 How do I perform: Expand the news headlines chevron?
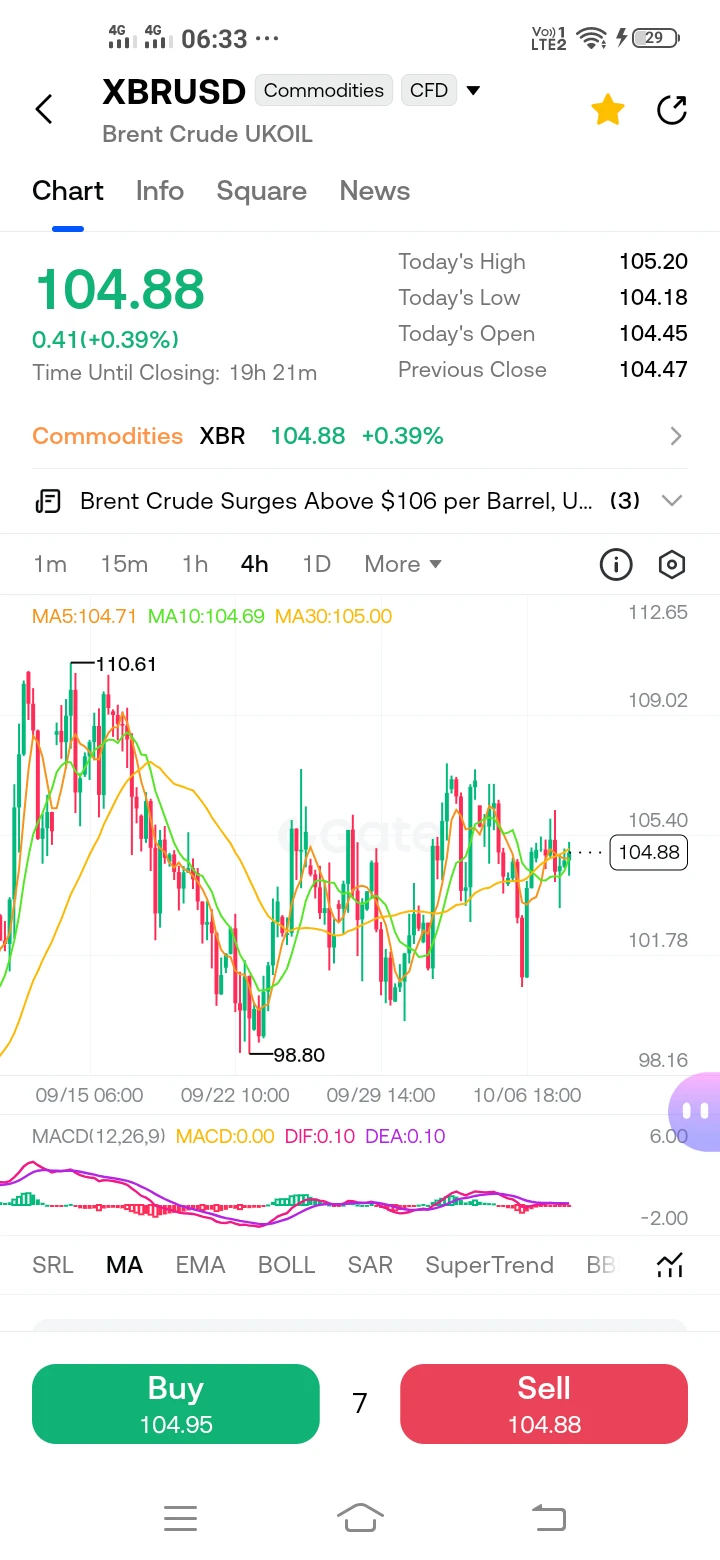tap(672, 501)
